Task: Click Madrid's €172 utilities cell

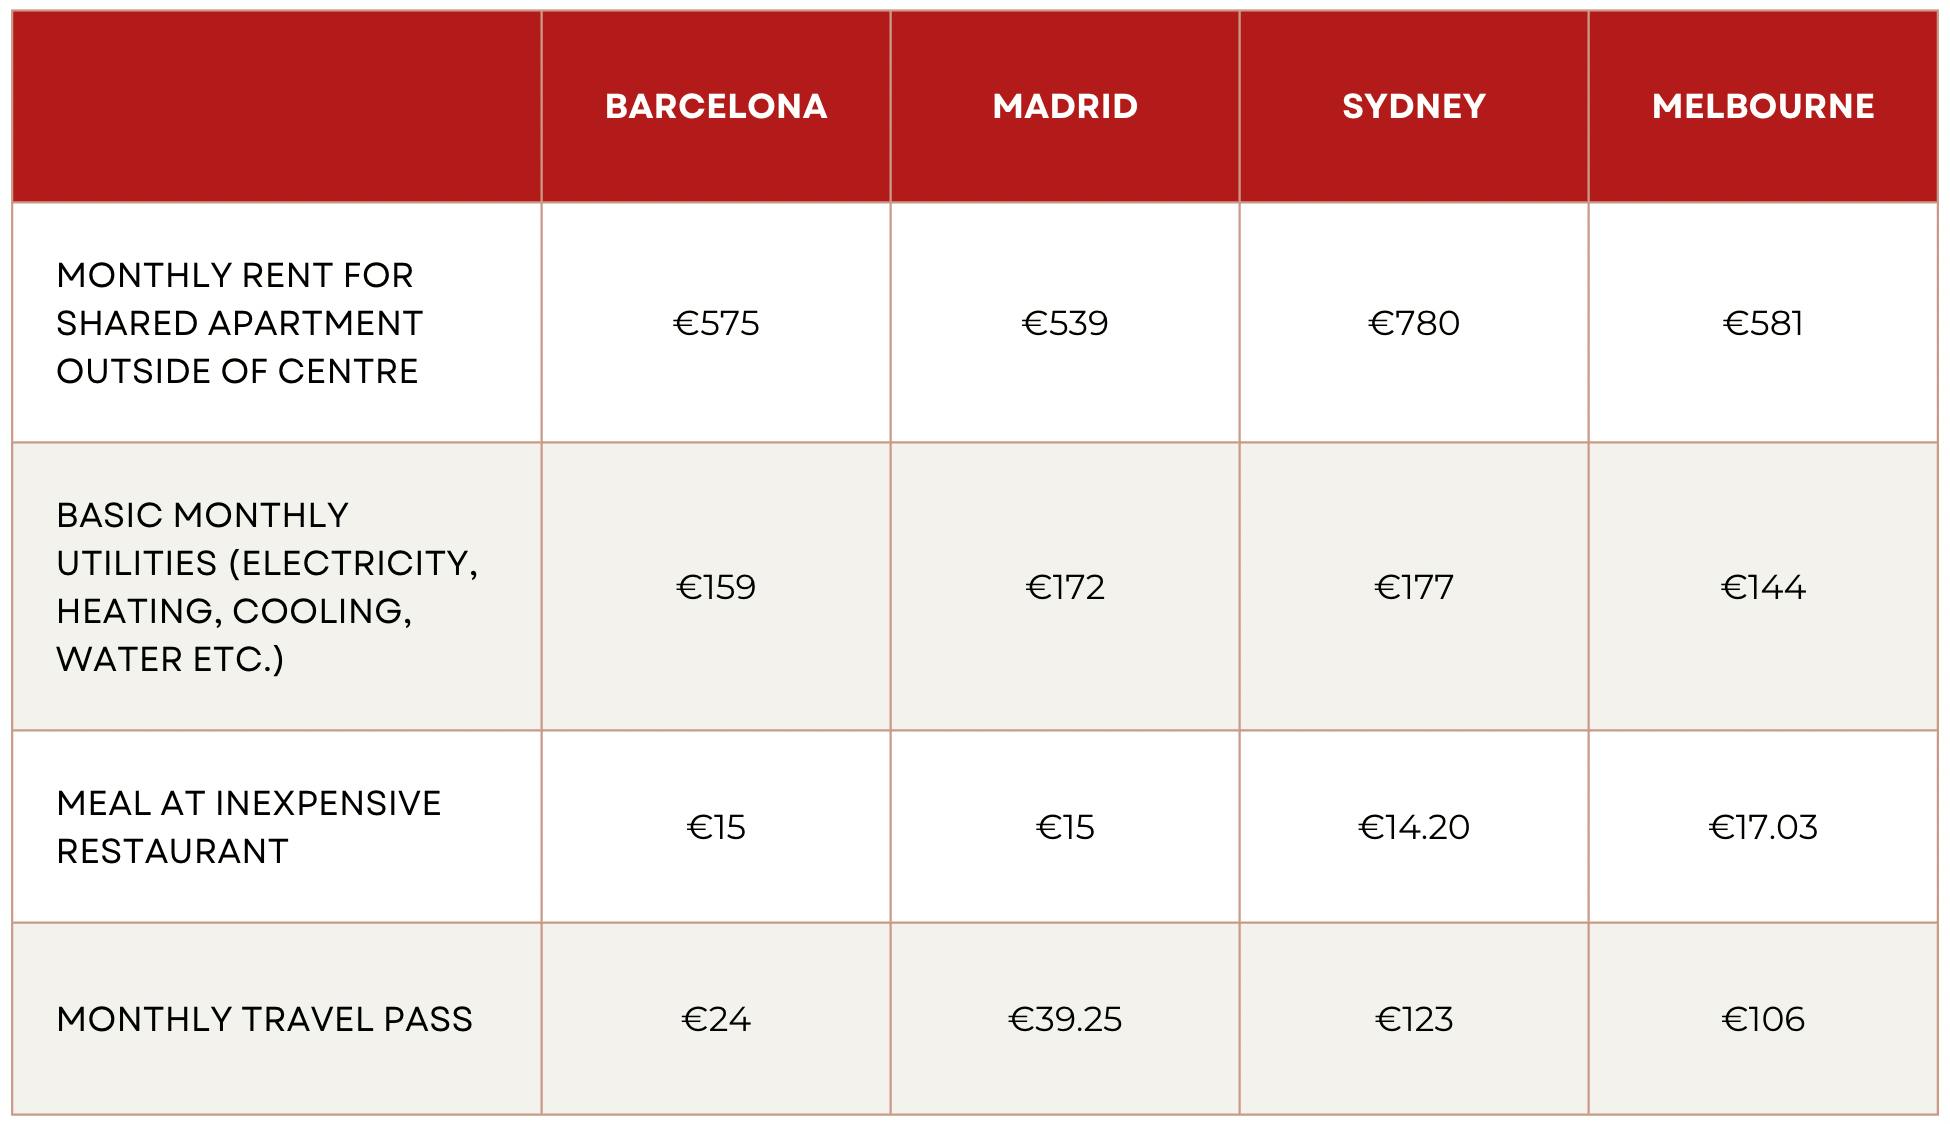Action: (x=1065, y=587)
